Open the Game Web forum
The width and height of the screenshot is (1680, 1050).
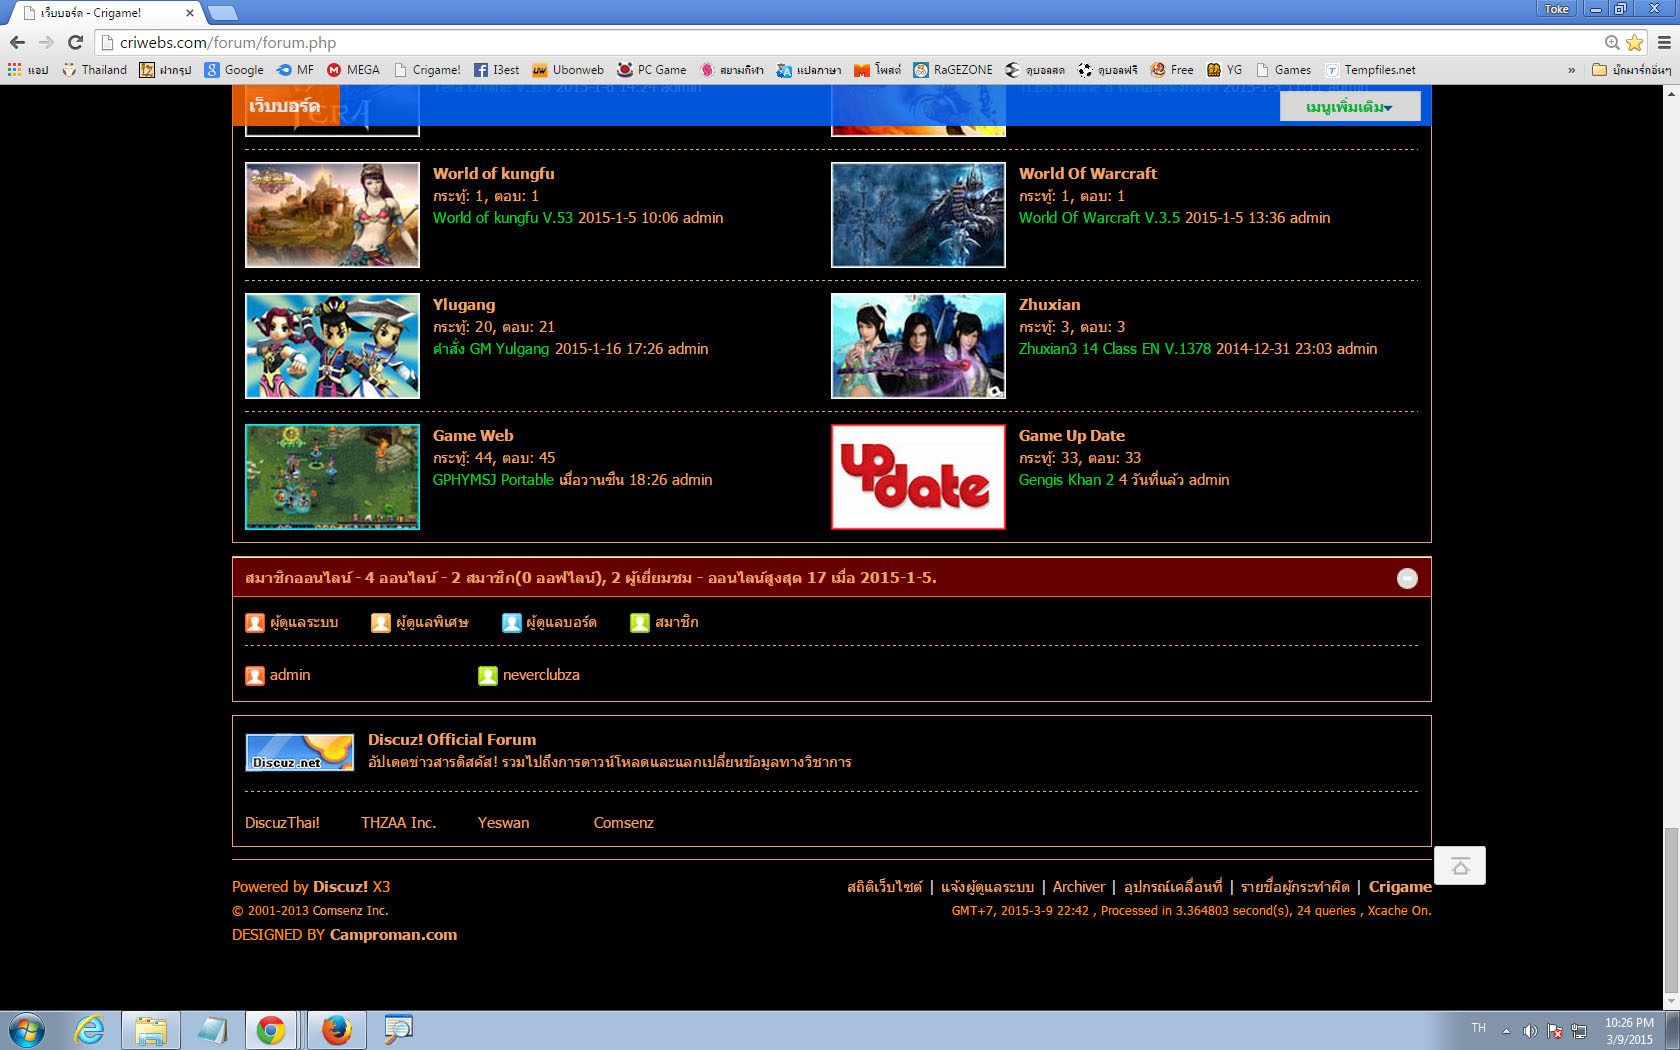(473, 436)
